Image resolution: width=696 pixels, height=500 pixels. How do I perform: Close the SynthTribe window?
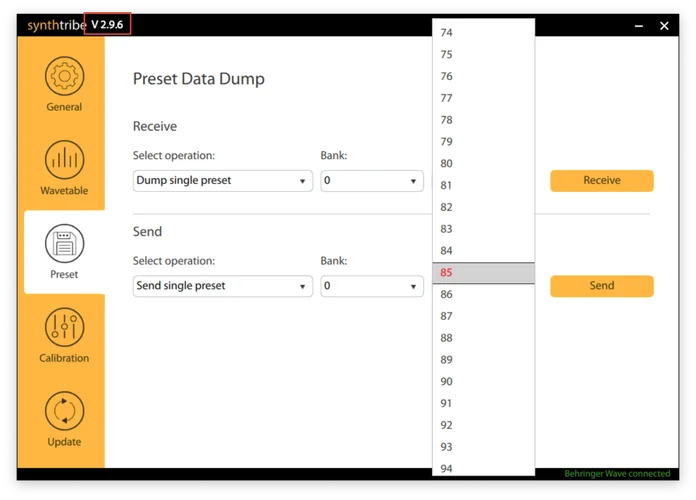click(x=664, y=26)
